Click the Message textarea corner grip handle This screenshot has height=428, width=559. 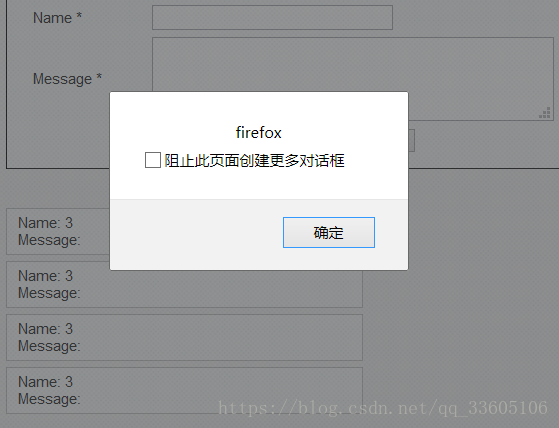point(545,113)
